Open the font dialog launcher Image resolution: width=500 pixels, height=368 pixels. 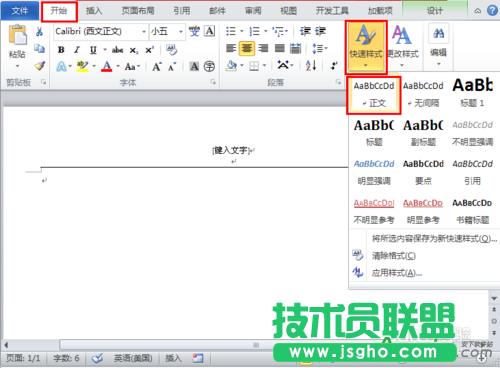[x=213, y=82]
